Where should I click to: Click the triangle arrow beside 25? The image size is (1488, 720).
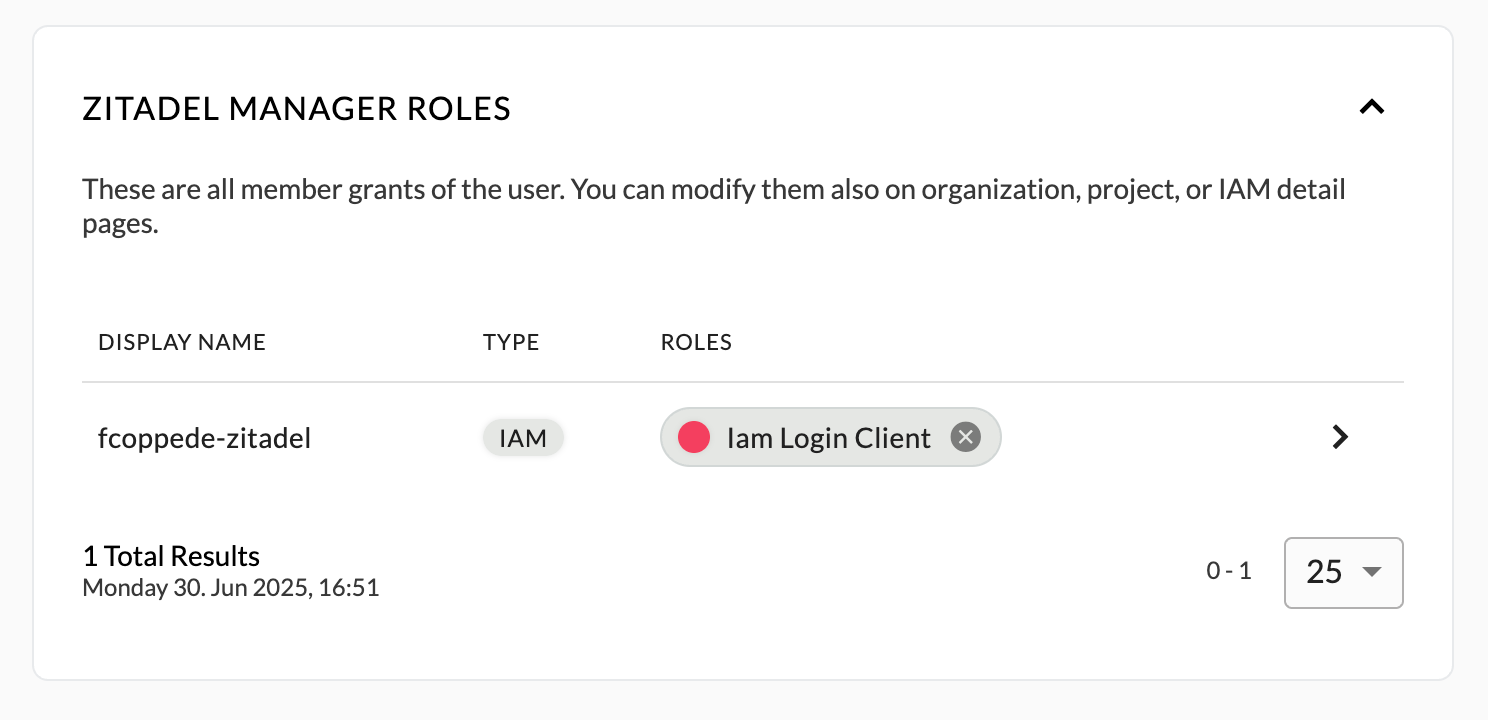(x=1372, y=572)
